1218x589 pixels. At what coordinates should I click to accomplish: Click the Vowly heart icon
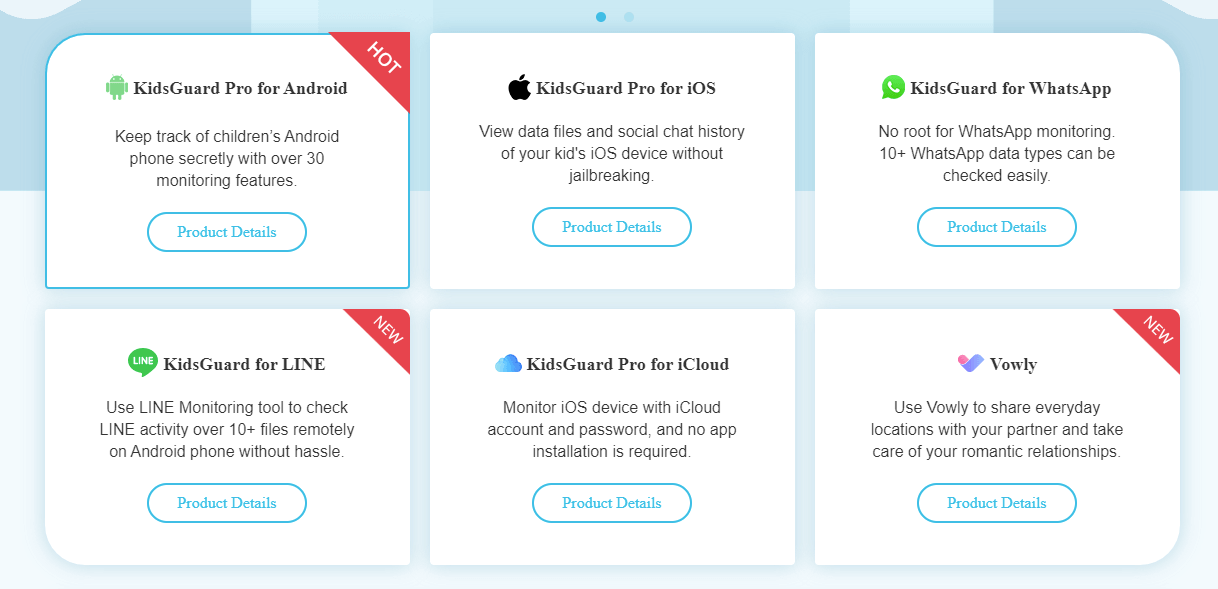point(970,363)
